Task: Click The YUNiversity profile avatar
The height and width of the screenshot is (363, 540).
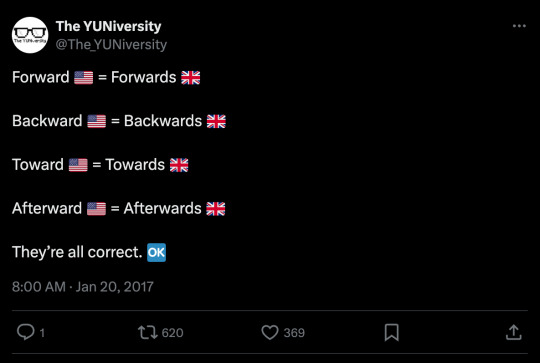Action: (30, 35)
